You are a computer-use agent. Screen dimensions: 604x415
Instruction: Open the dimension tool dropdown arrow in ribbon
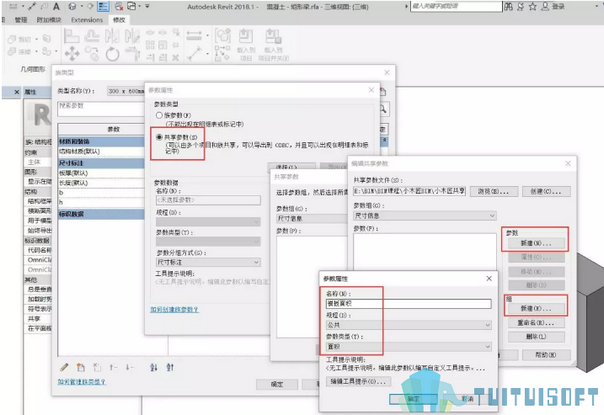(x=208, y=36)
